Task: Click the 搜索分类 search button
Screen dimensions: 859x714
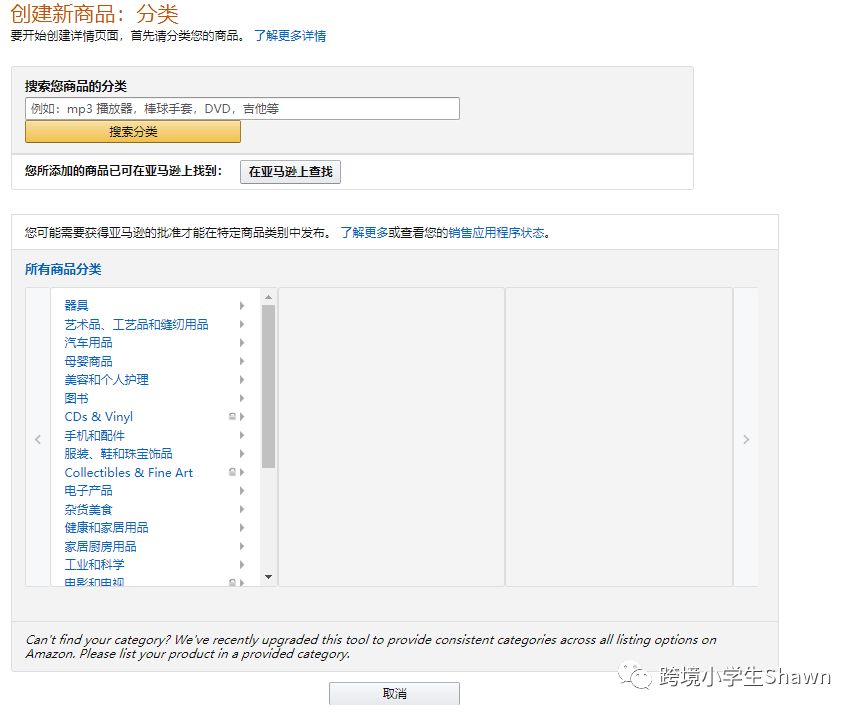Action: (133, 132)
